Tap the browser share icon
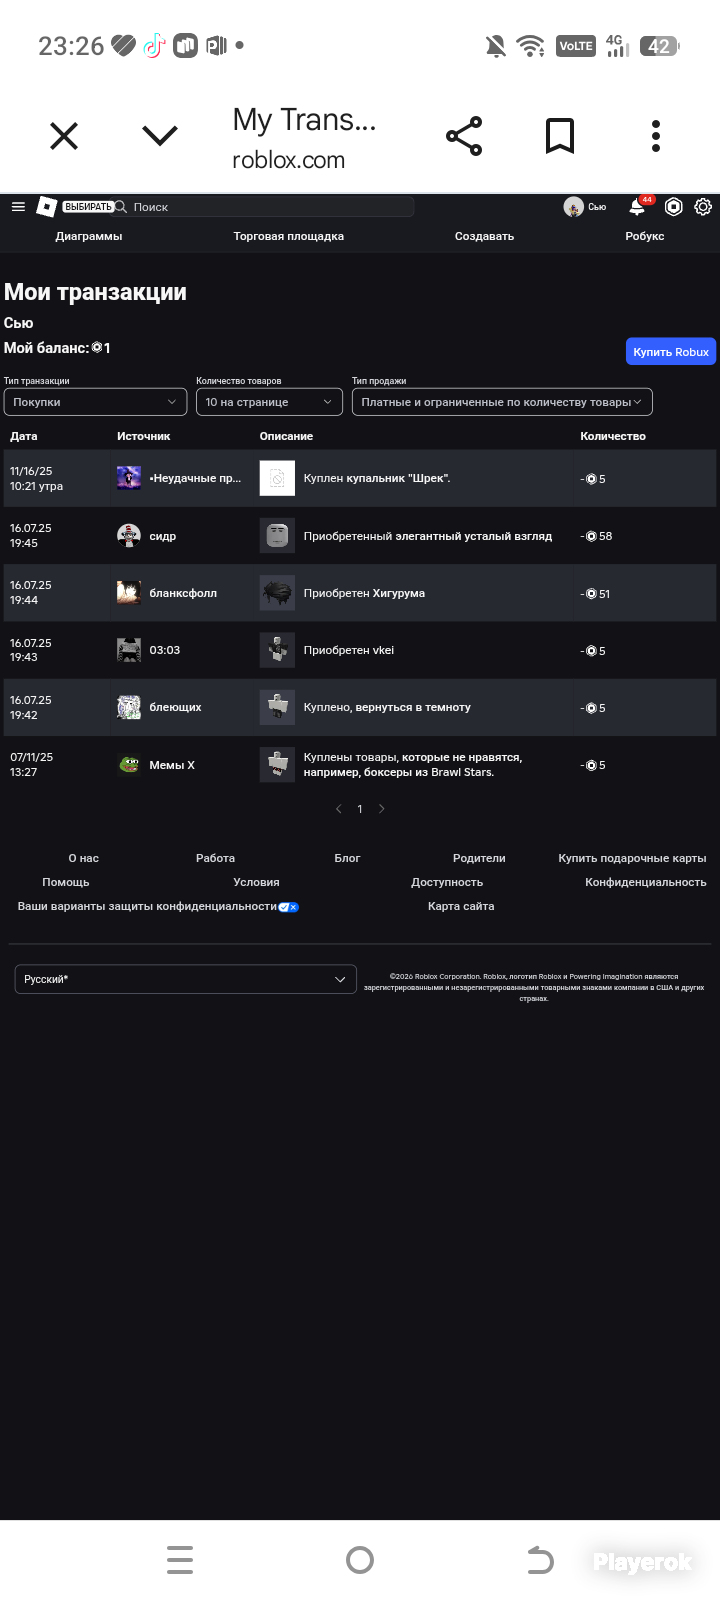 click(464, 136)
